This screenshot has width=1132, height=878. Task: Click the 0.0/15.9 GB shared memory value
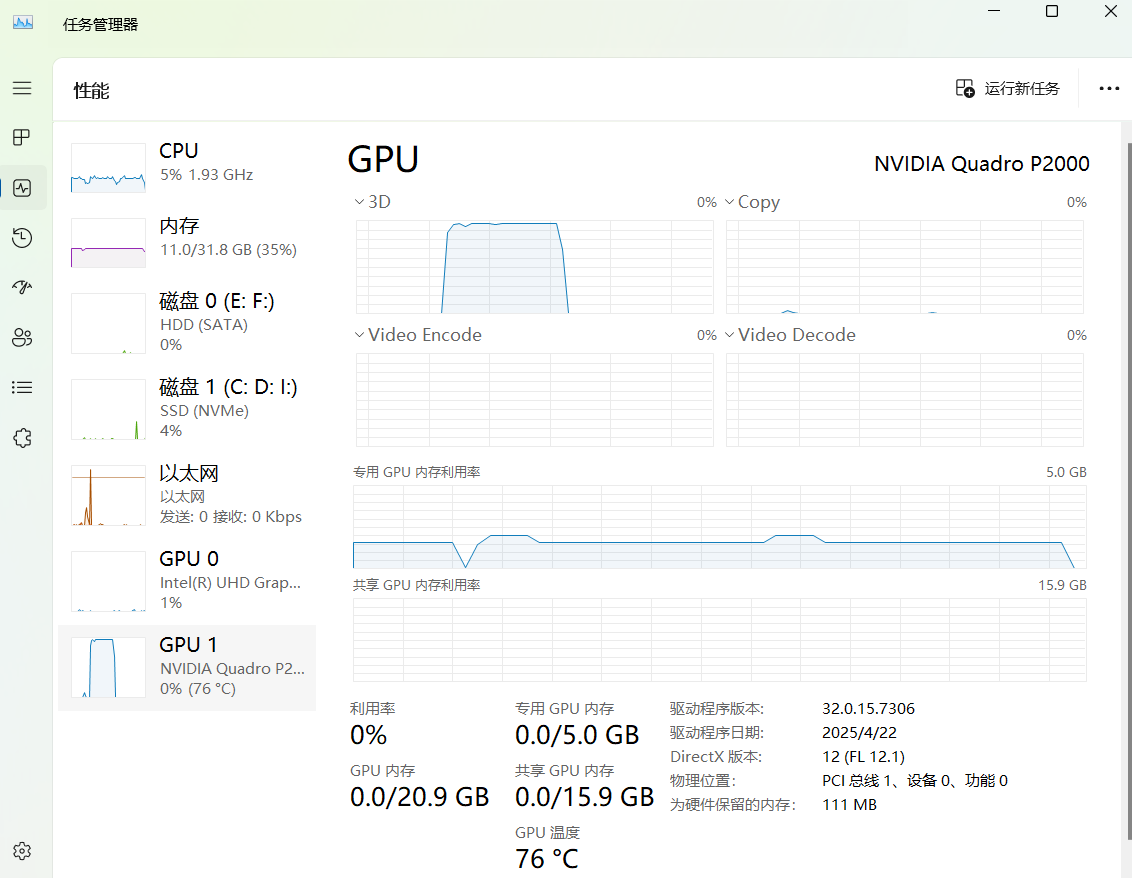584,797
